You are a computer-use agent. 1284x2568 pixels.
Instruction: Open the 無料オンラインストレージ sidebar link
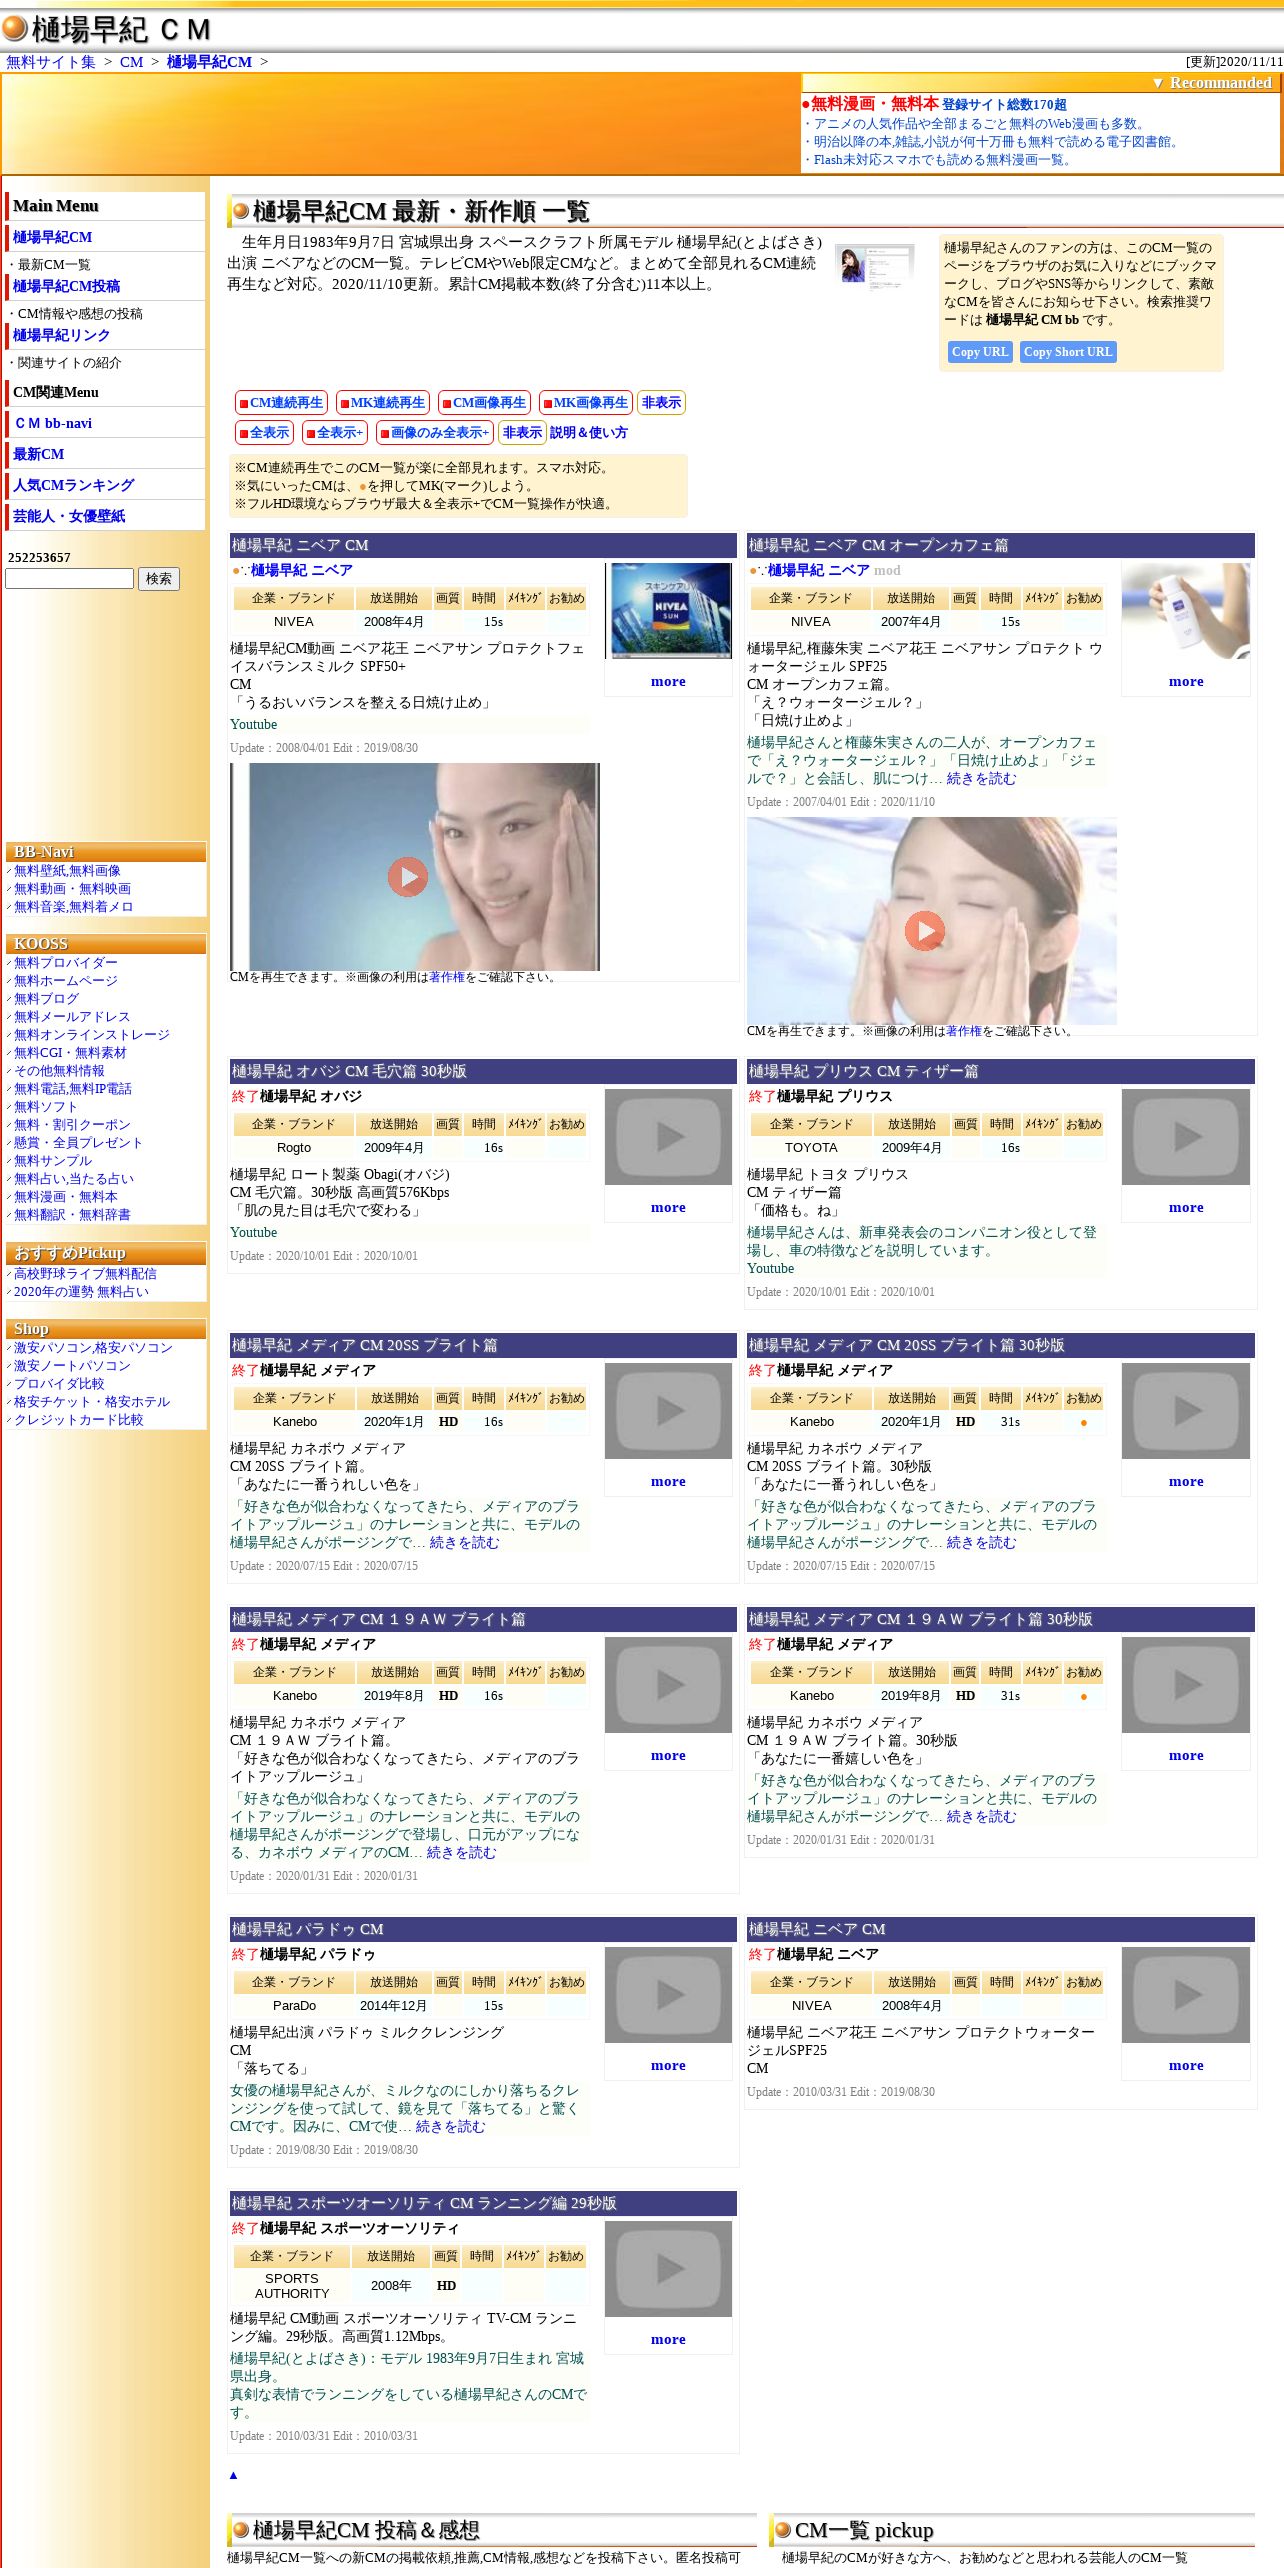(92, 1035)
